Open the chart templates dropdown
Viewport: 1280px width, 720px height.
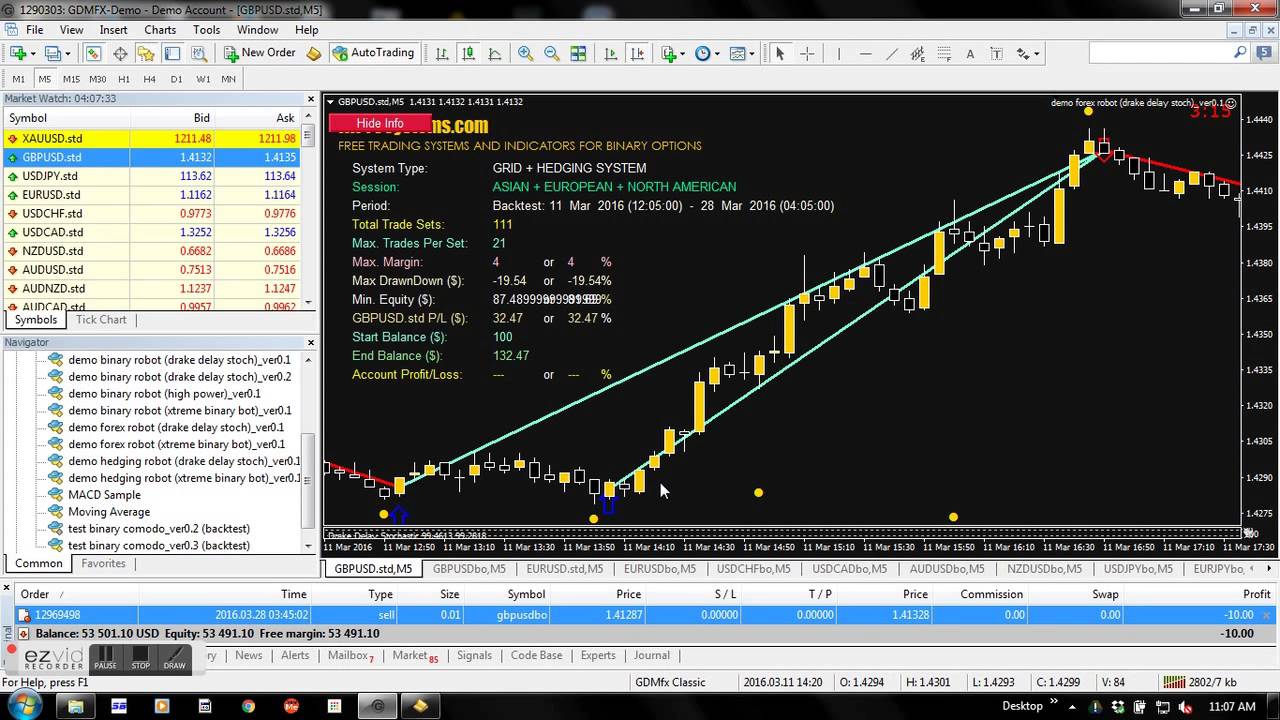[743, 53]
